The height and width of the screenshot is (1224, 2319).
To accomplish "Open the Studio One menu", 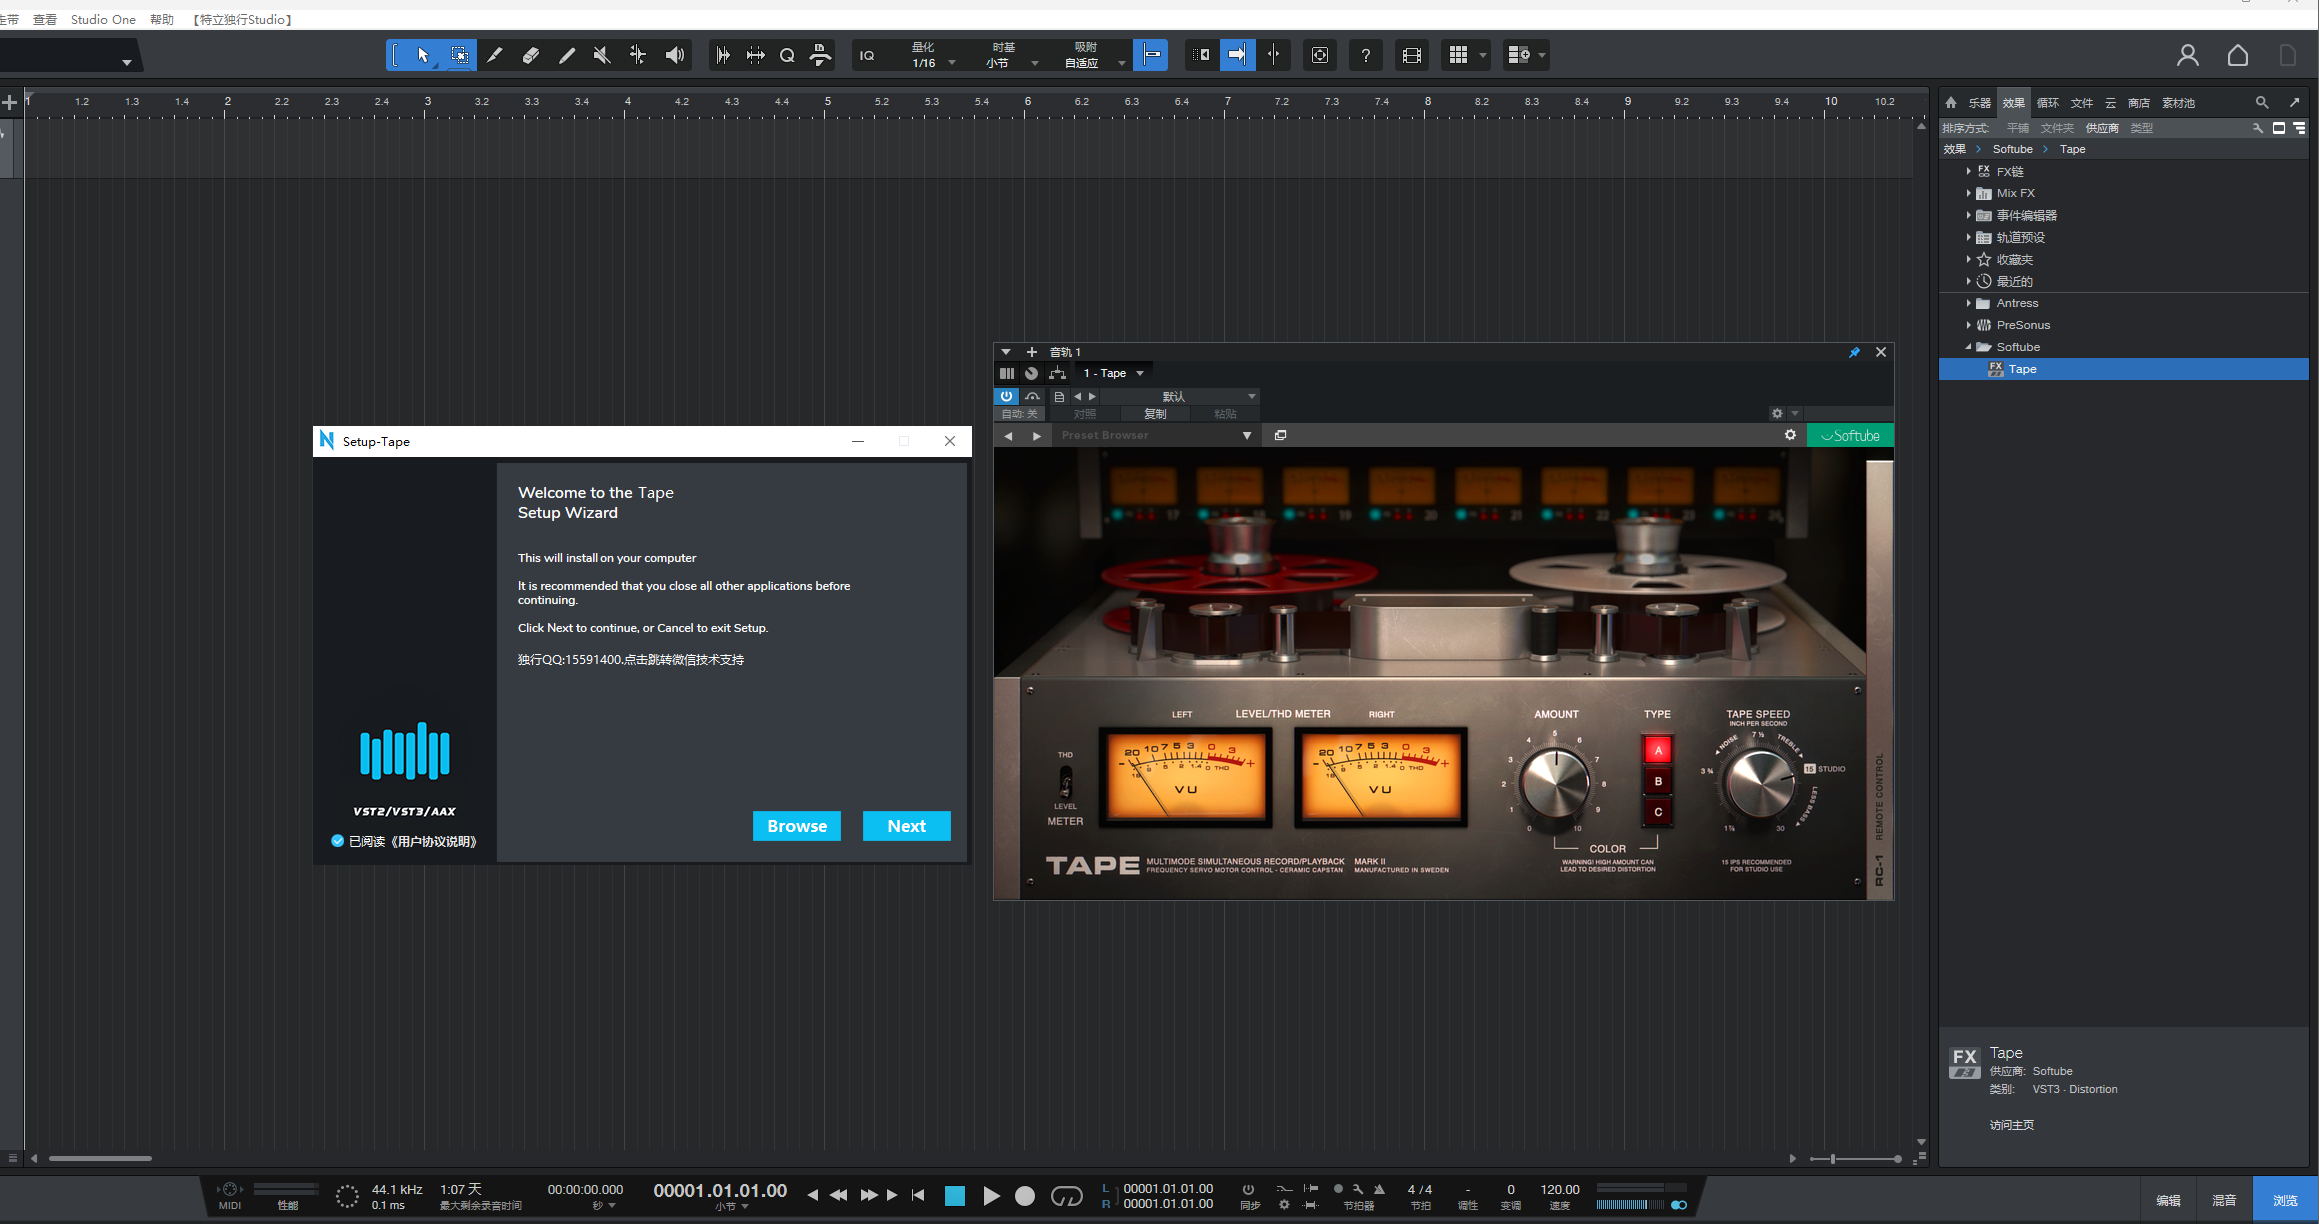I will point(102,19).
